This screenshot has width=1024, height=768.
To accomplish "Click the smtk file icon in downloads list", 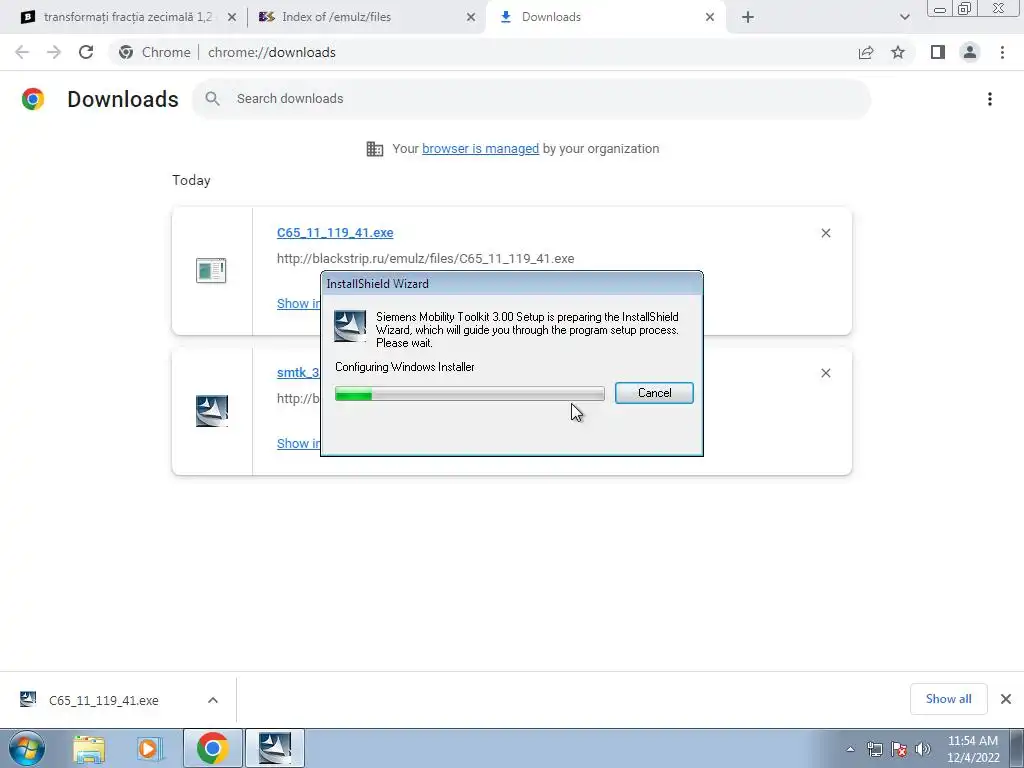I will (x=212, y=411).
